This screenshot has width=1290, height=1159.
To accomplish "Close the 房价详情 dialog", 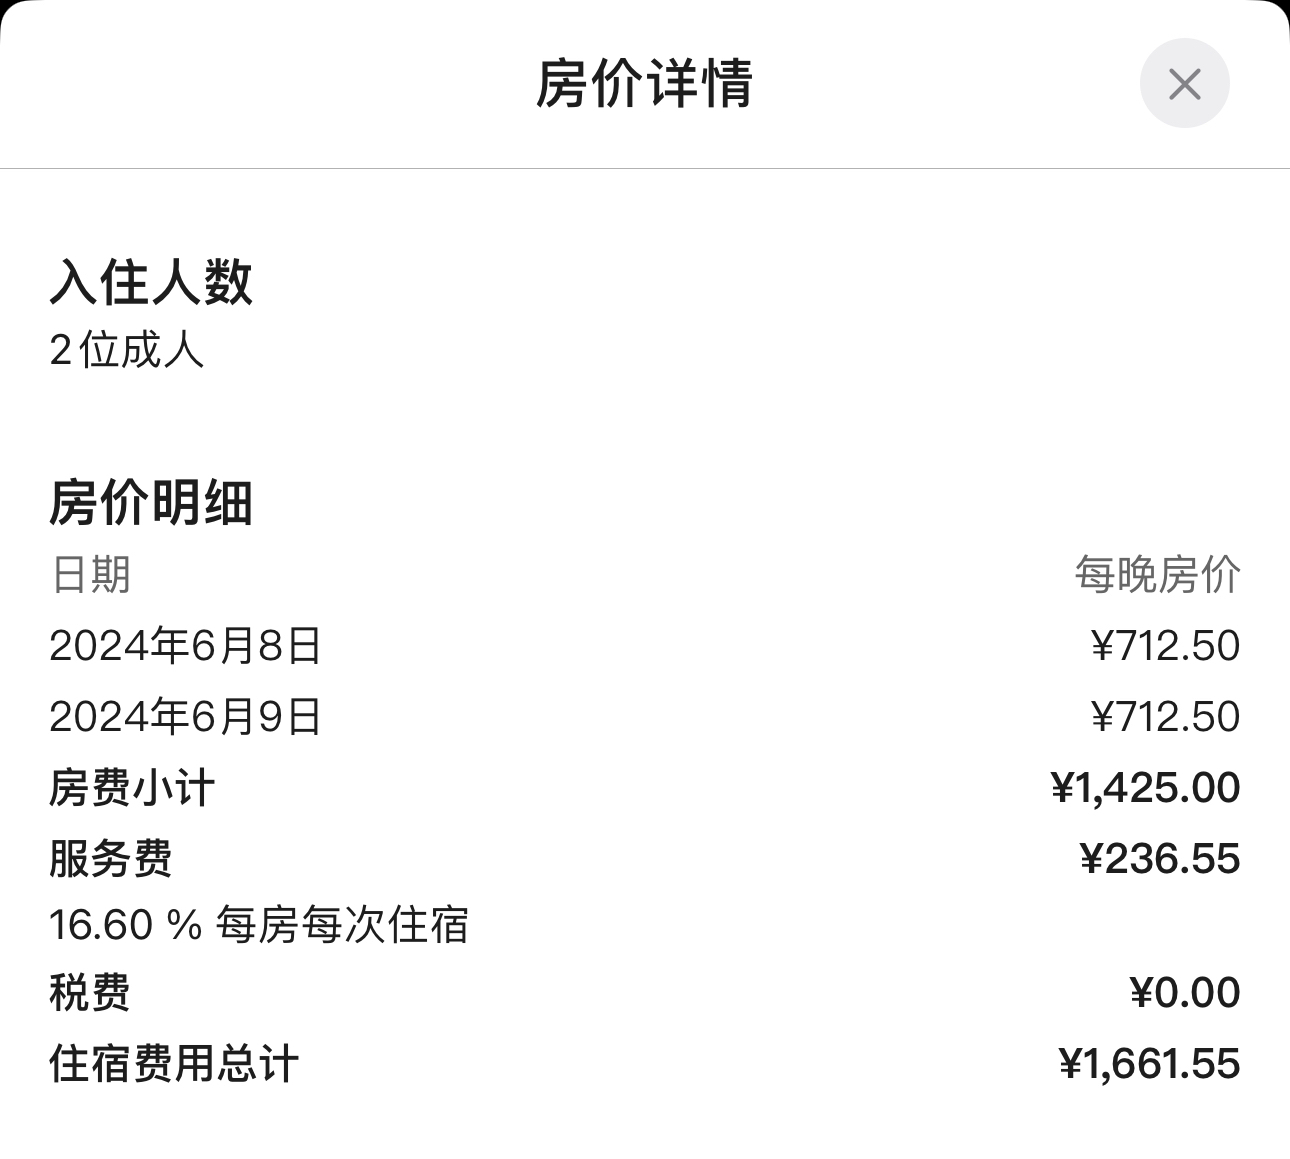I will click(1184, 83).
